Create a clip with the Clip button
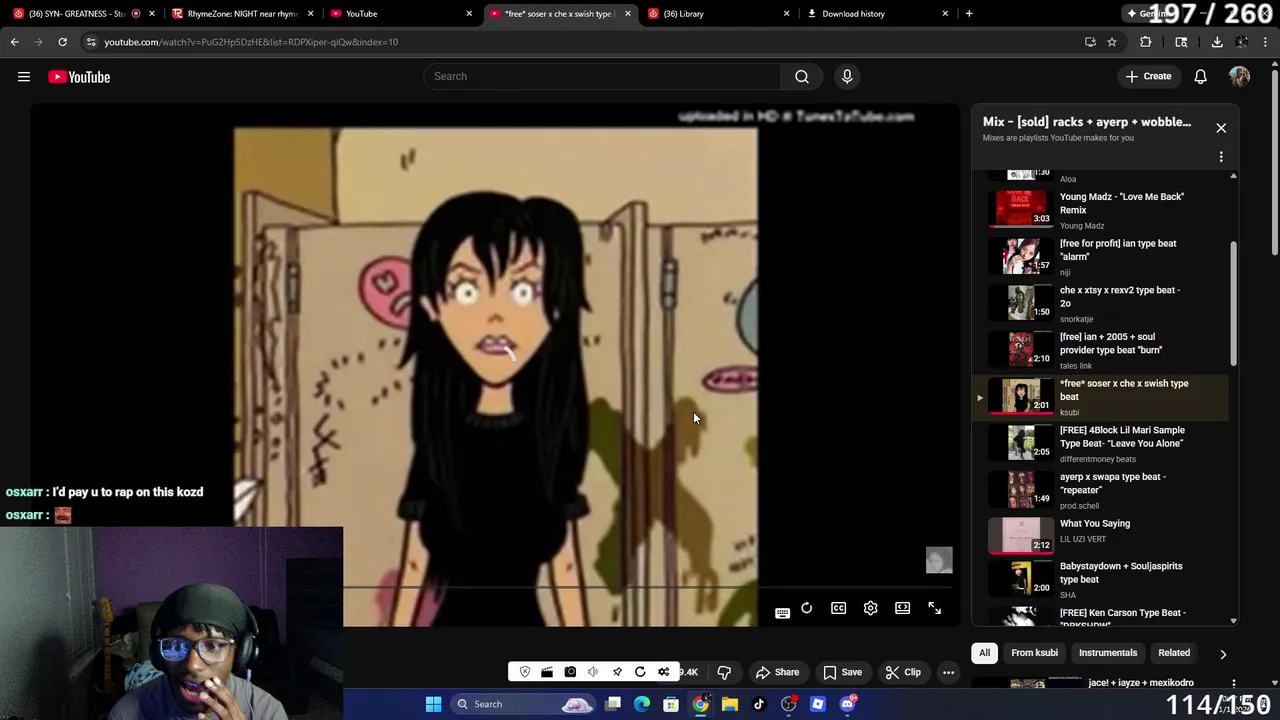The width and height of the screenshot is (1280, 720). 903,672
